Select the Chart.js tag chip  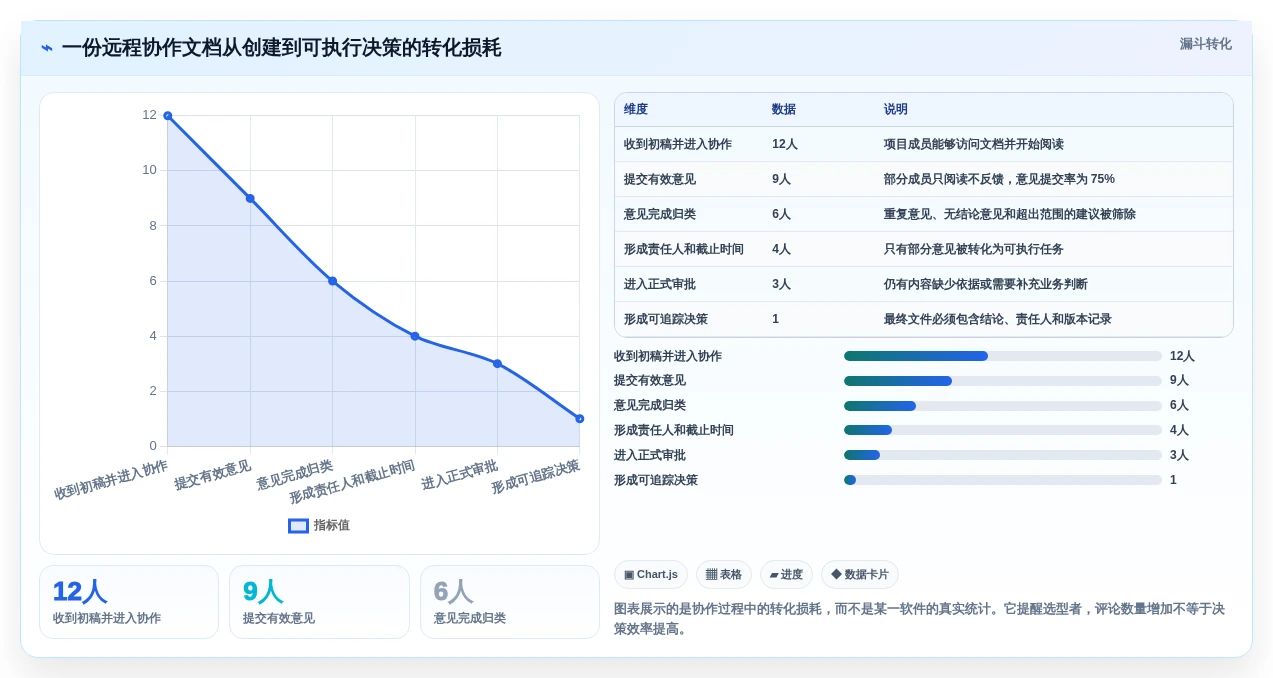click(651, 574)
